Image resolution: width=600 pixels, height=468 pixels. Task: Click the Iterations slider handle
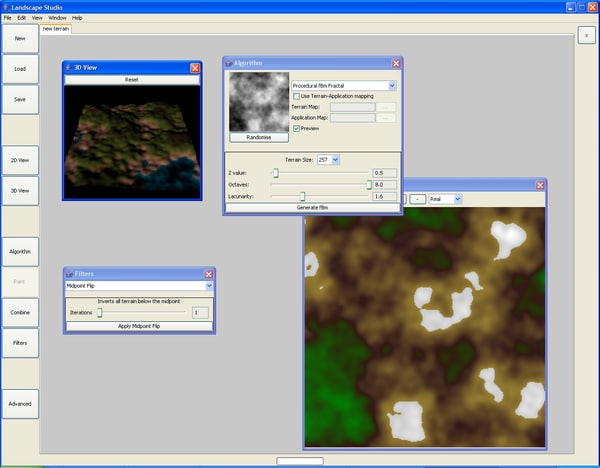[x=99, y=313]
